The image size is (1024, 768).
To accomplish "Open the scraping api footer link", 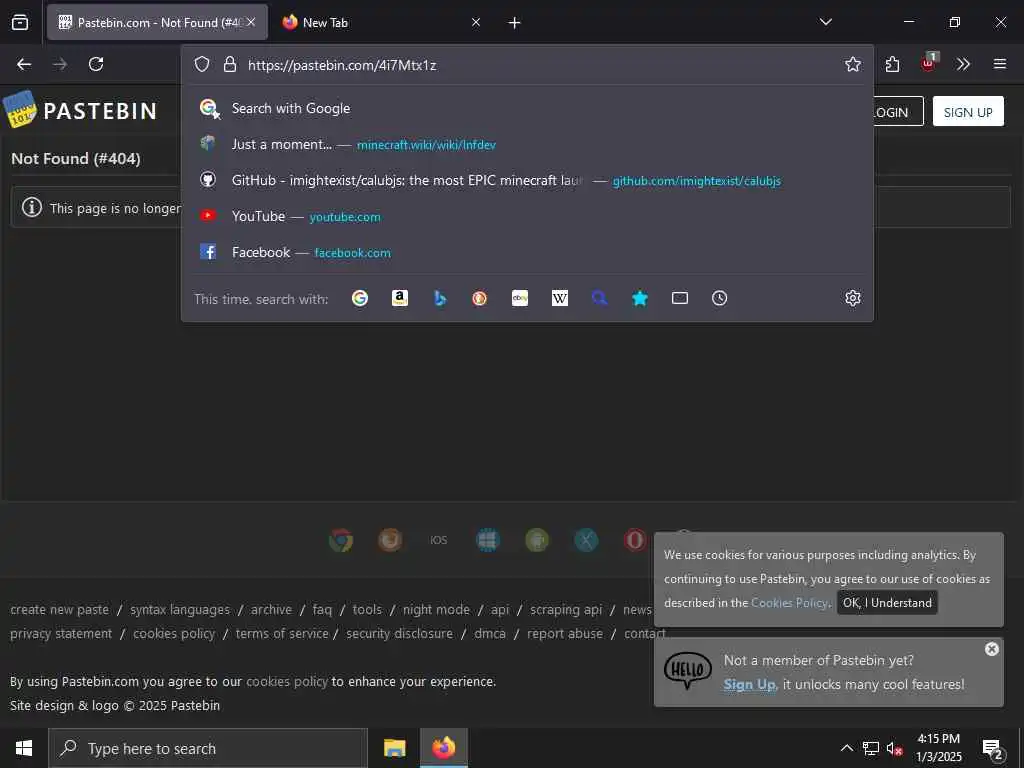I will 566,609.
